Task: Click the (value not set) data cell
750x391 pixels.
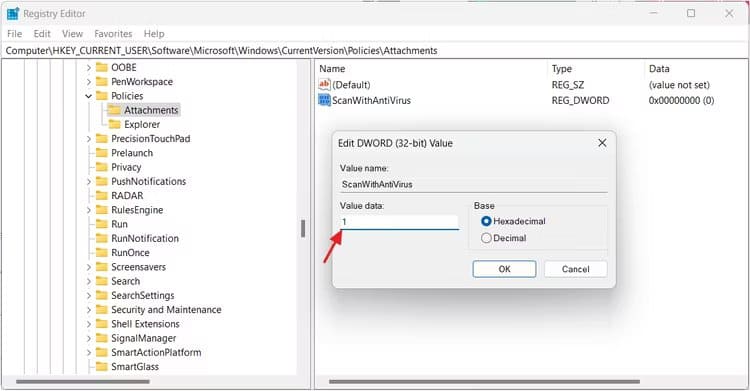Action: 679,85
